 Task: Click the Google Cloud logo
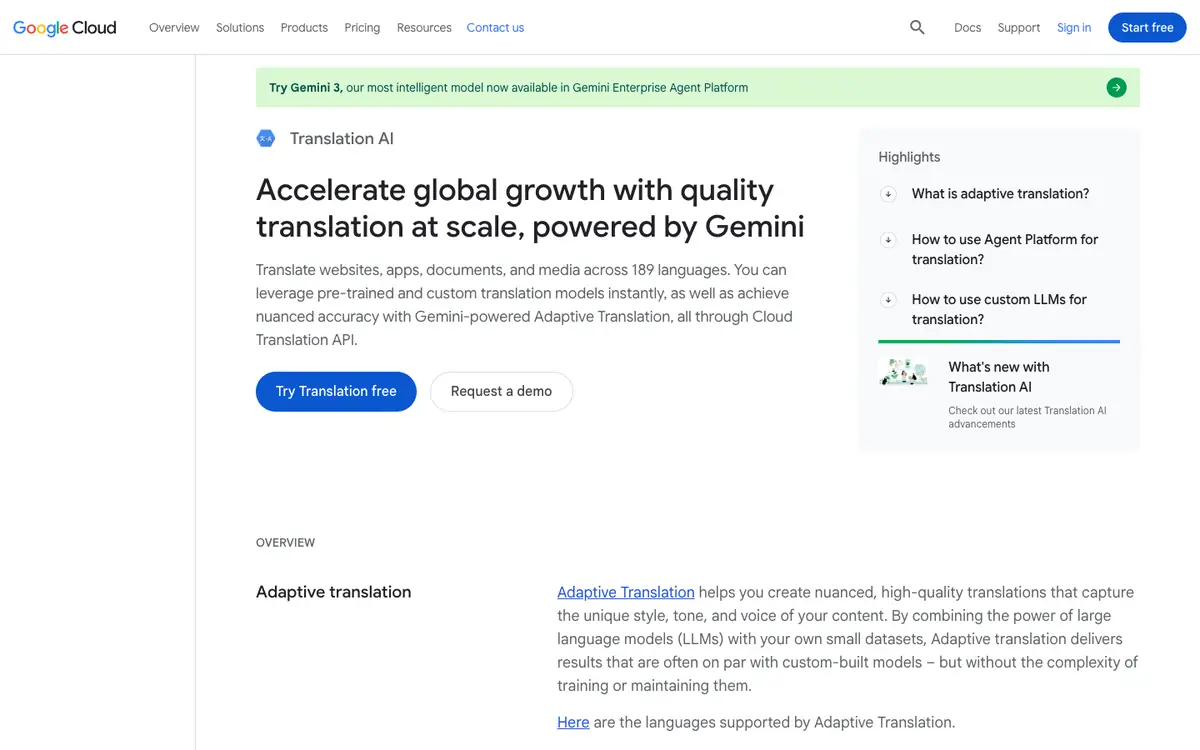tap(64, 28)
